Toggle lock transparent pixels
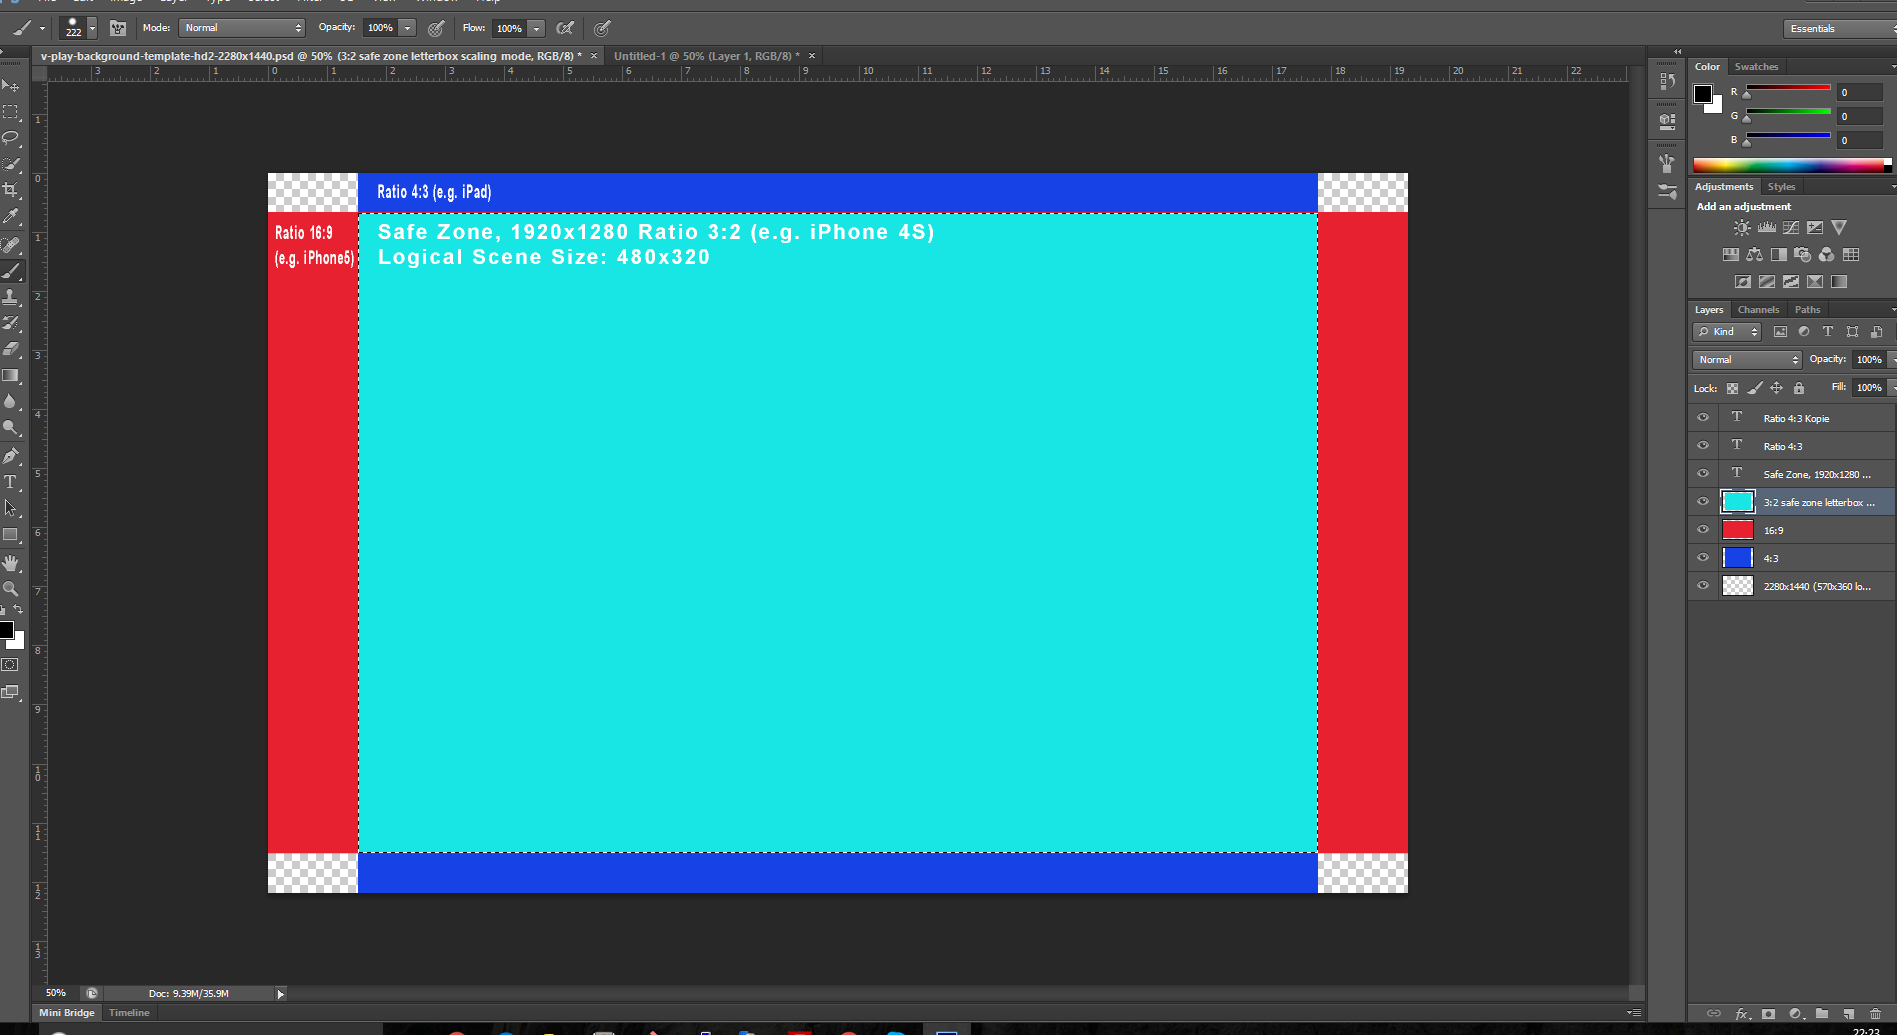1897x1035 pixels. [x=1732, y=388]
